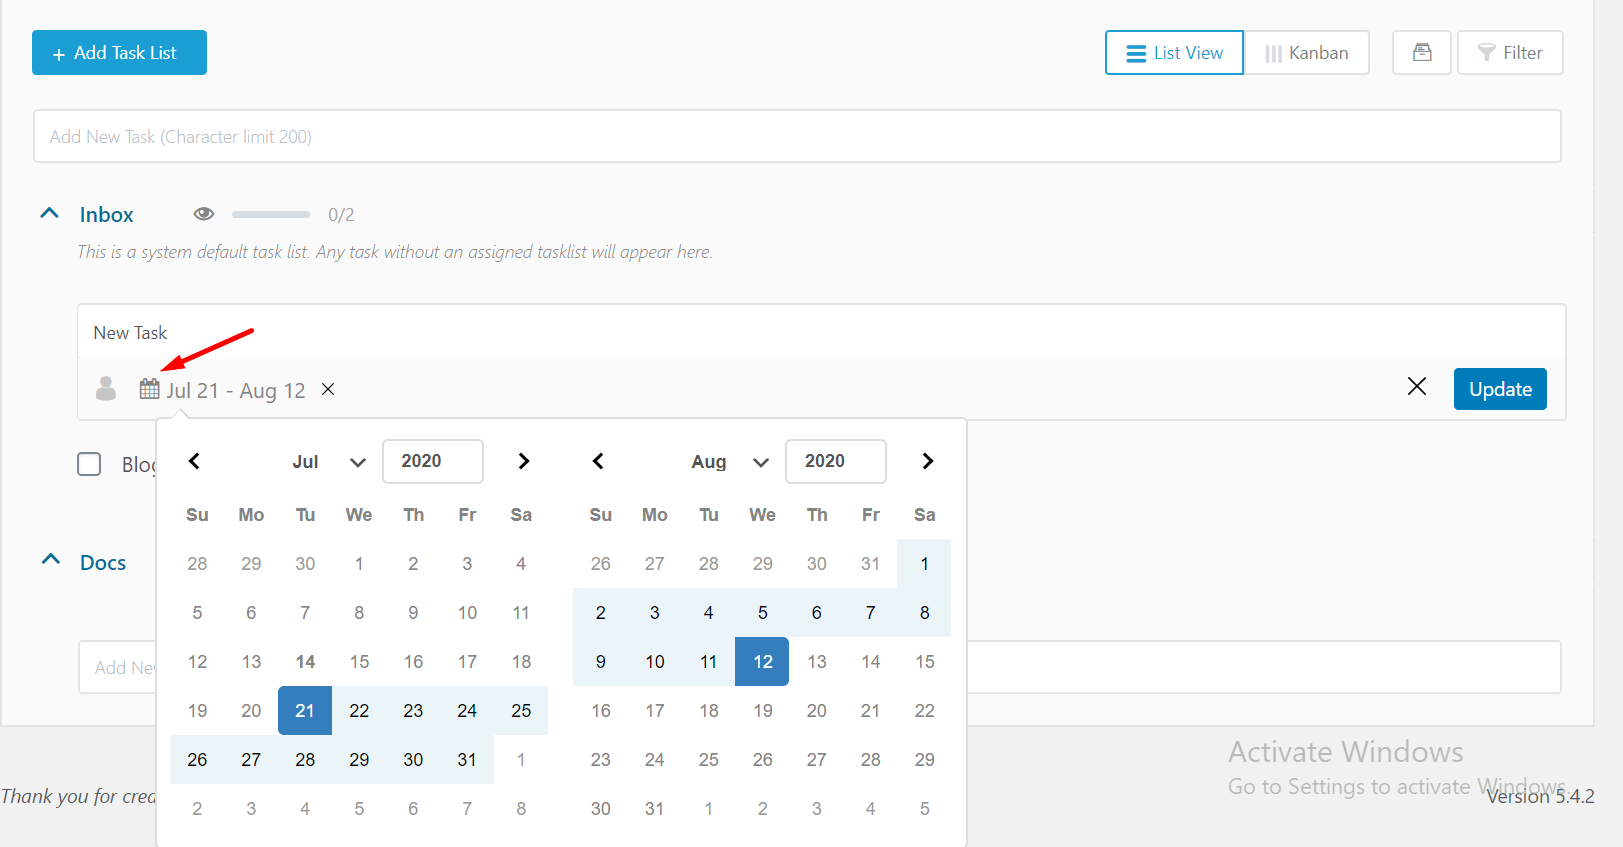Open the archive icon button

(1422, 53)
